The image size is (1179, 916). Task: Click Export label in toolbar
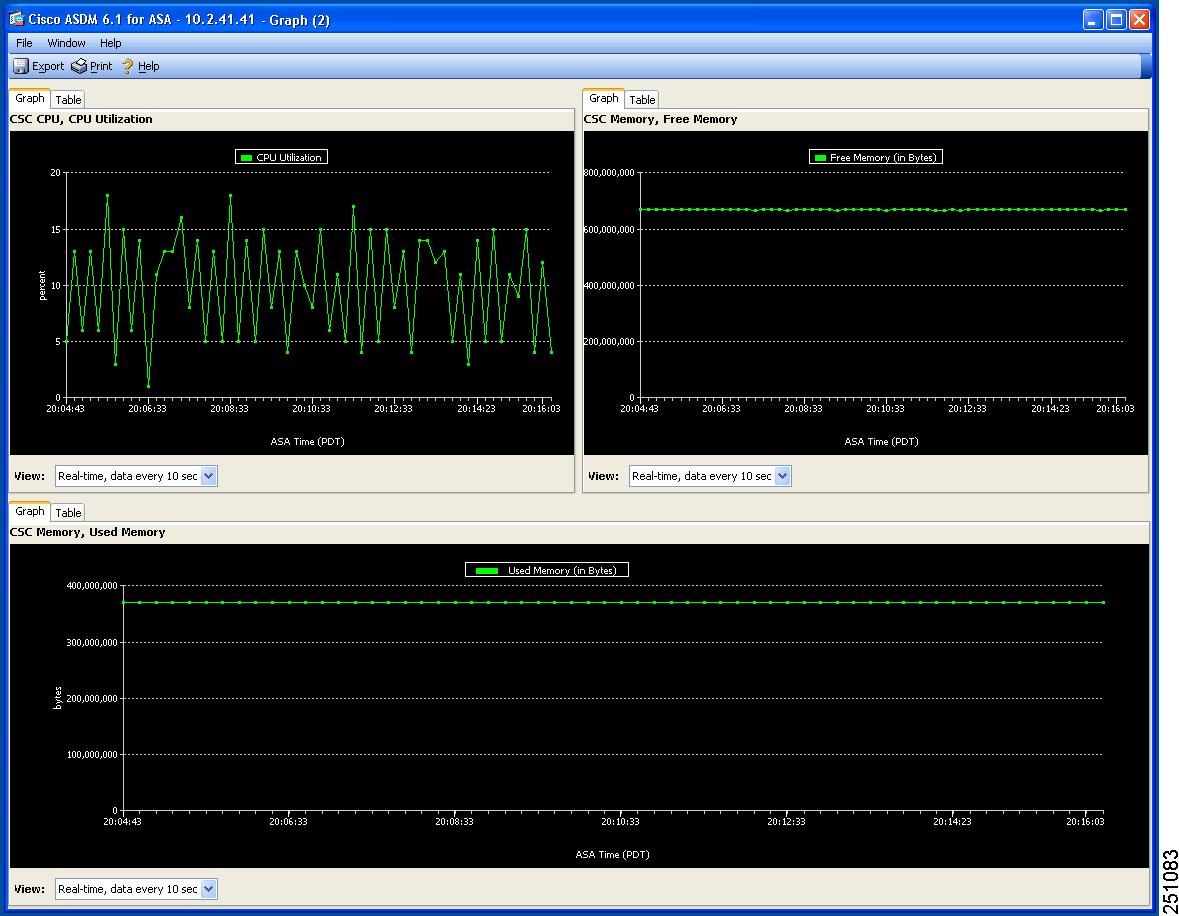click(48, 66)
